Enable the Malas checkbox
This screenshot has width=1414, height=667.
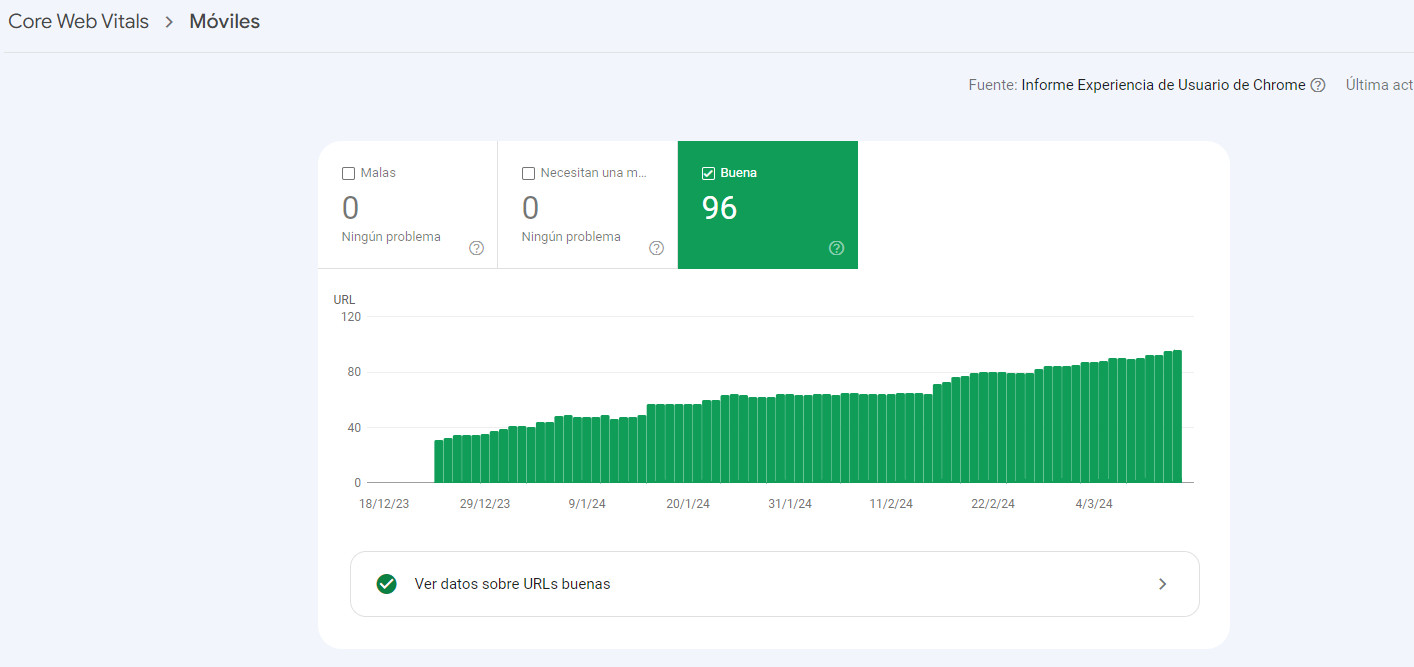(348, 173)
